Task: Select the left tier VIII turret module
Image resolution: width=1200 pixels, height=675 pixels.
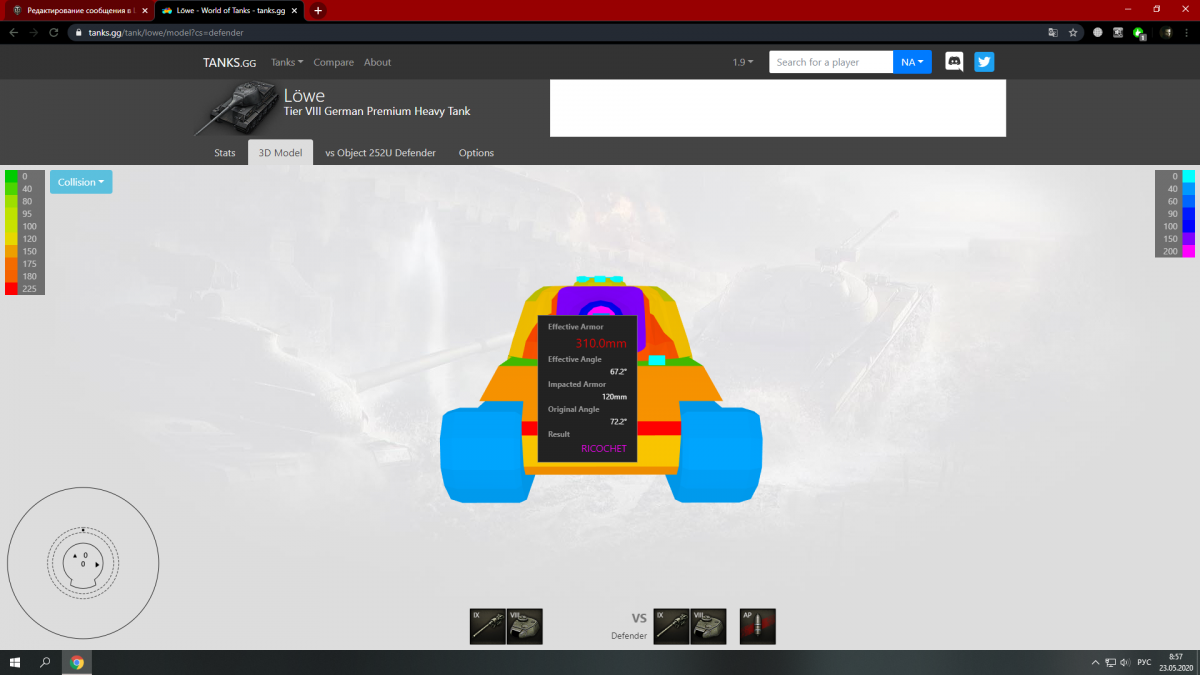Action: pyautogui.click(x=525, y=626)
